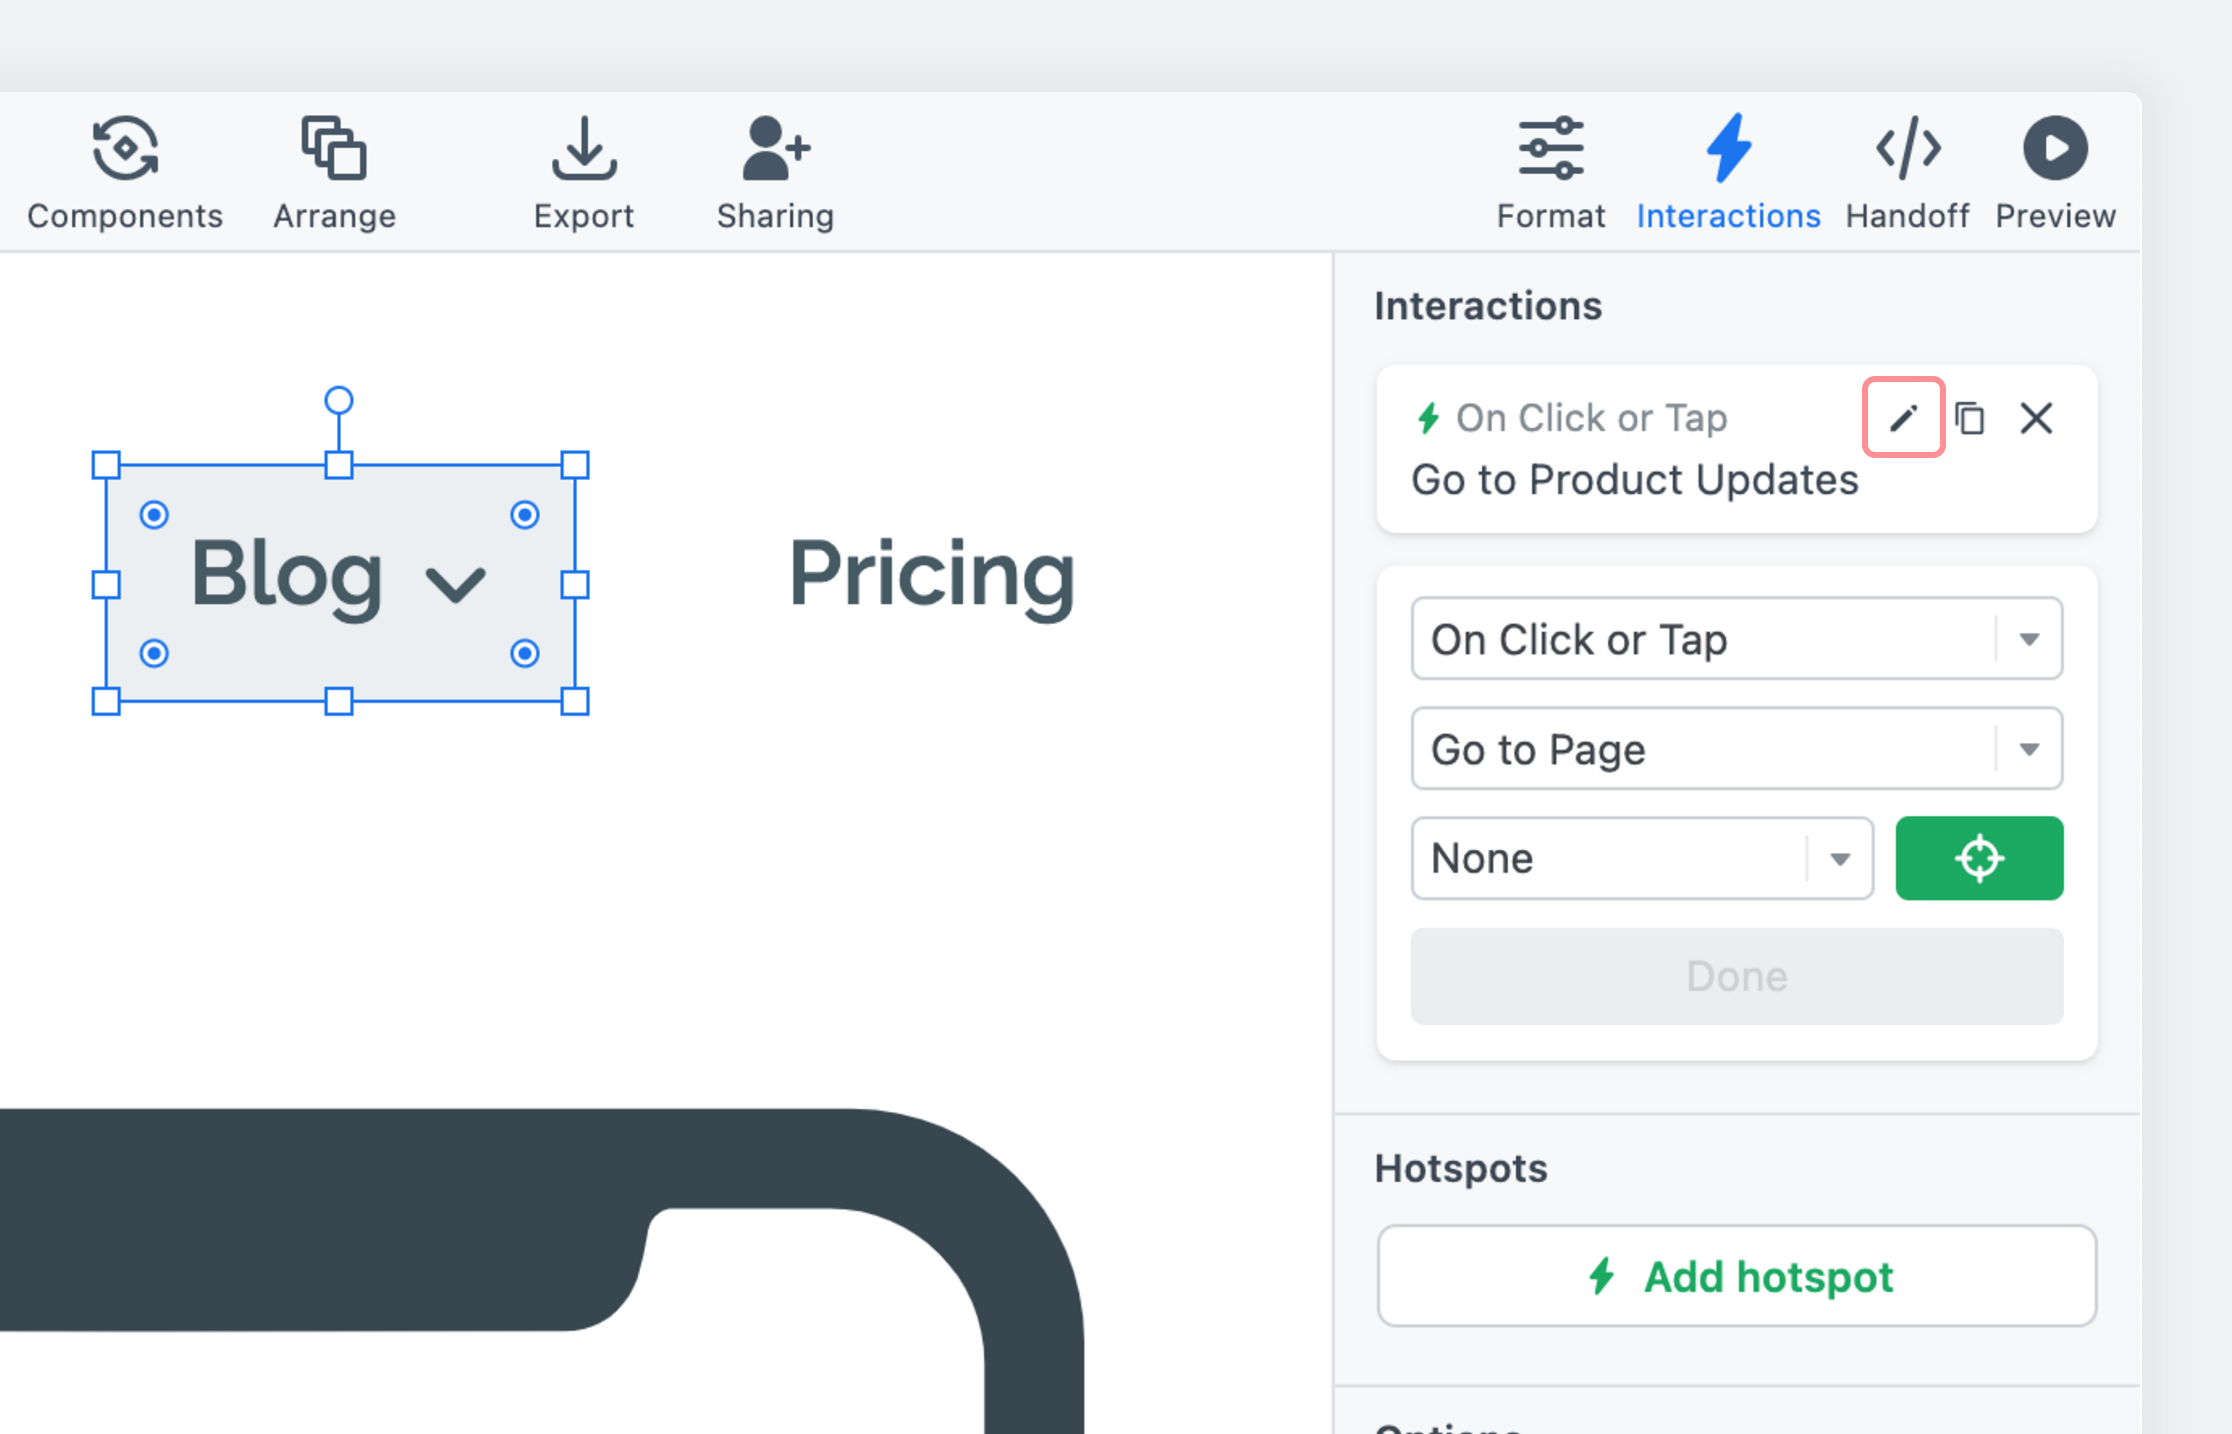The width and height of the screenshot is (2232, 1434).
Task: Start the prototype Preview
Action: [2055, 172]
